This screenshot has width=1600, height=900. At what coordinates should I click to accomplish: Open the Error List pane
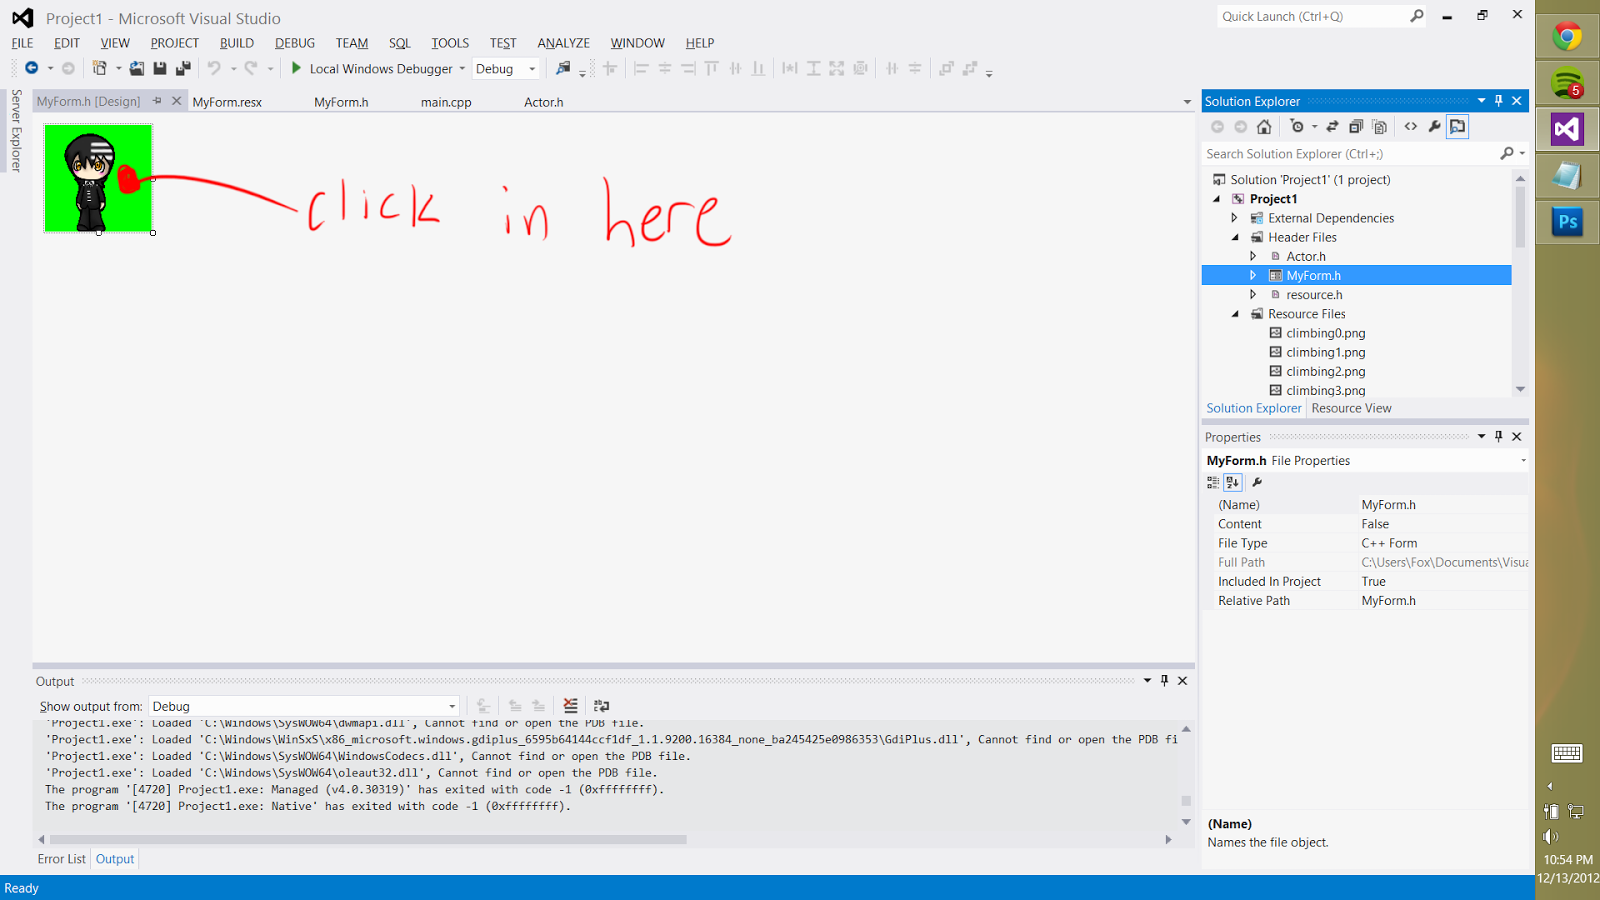[61, 858]
